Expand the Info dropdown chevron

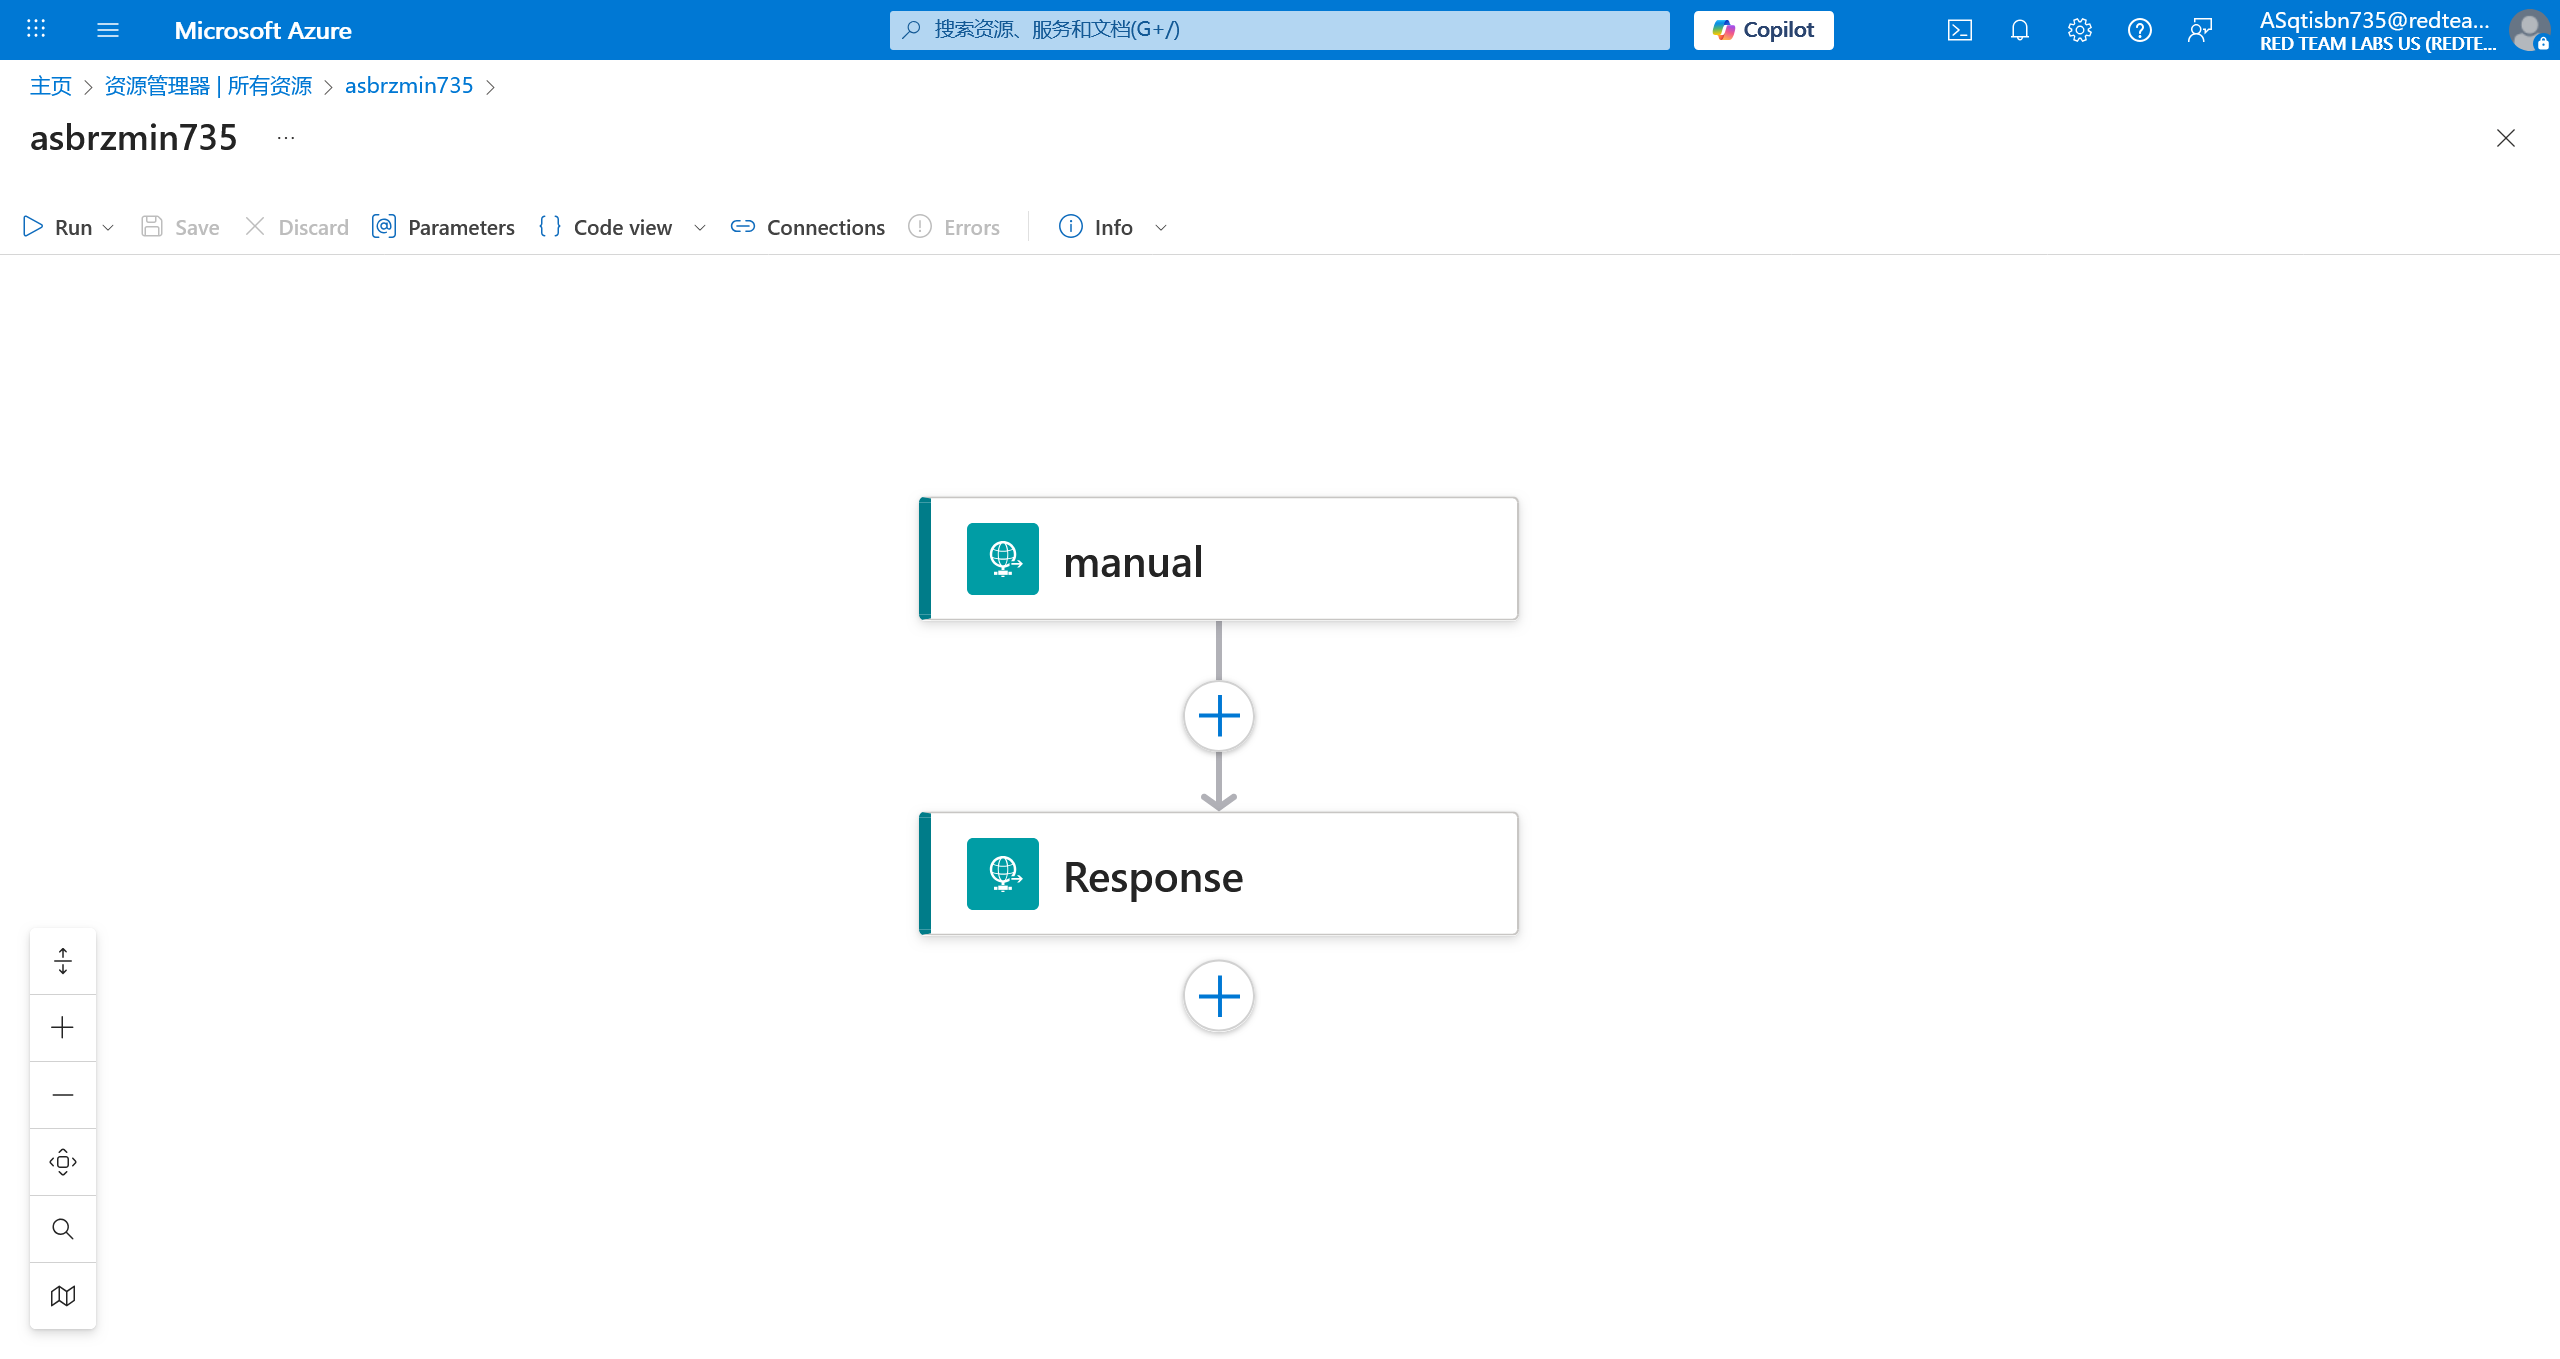[1161, 228]
